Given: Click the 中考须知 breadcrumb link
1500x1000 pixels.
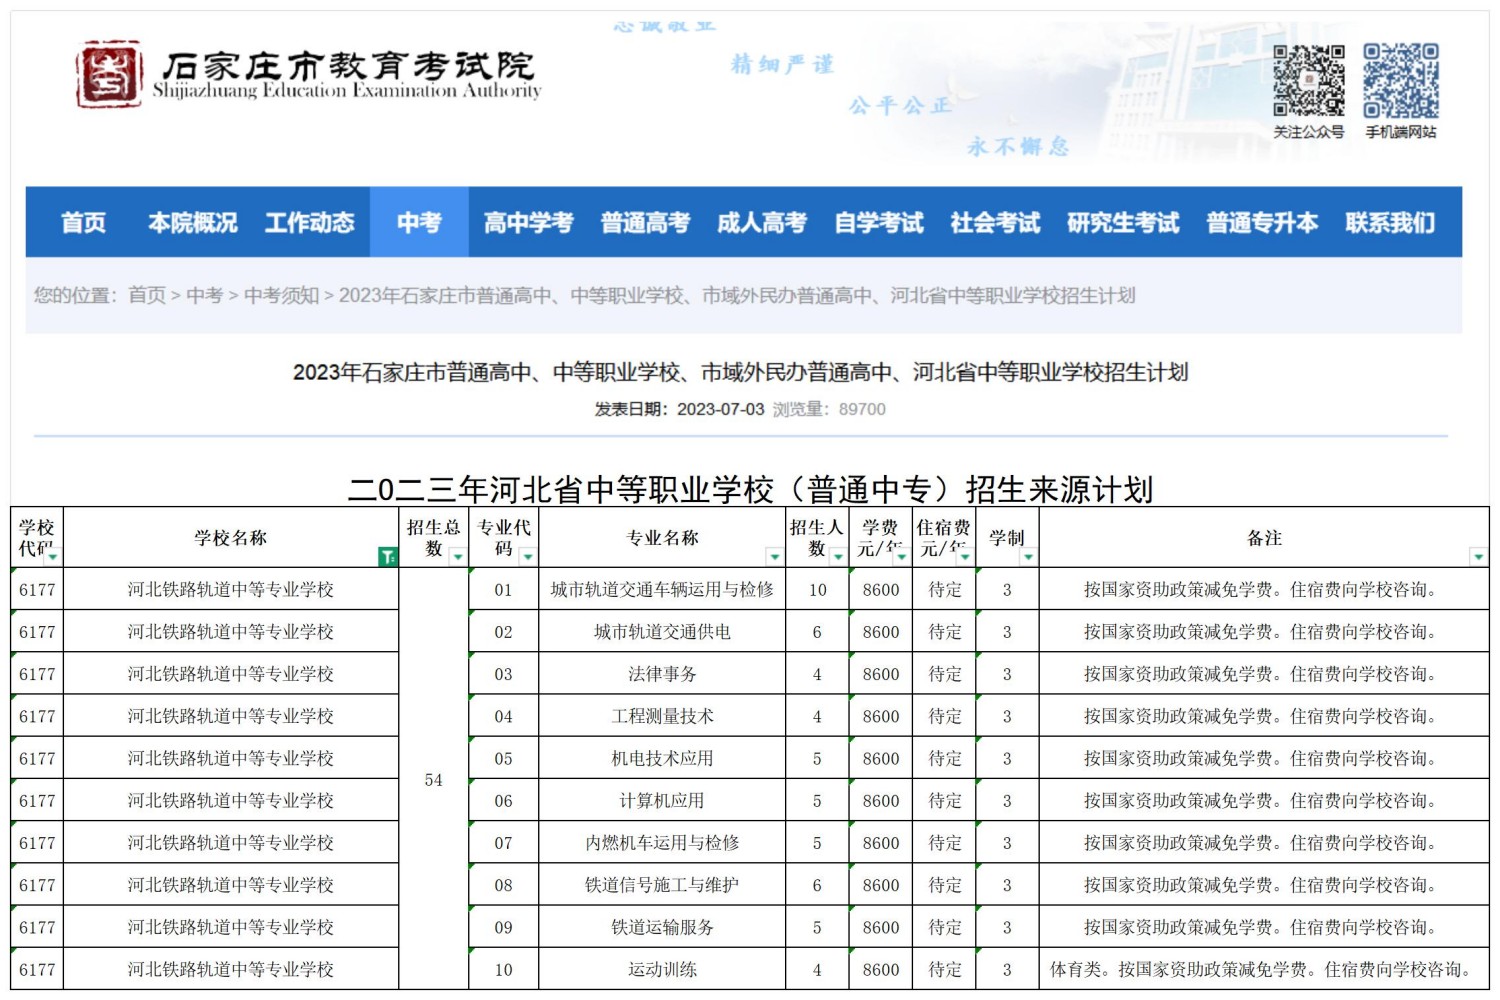Looking at the screenshot, I should (x=281, y=295).
